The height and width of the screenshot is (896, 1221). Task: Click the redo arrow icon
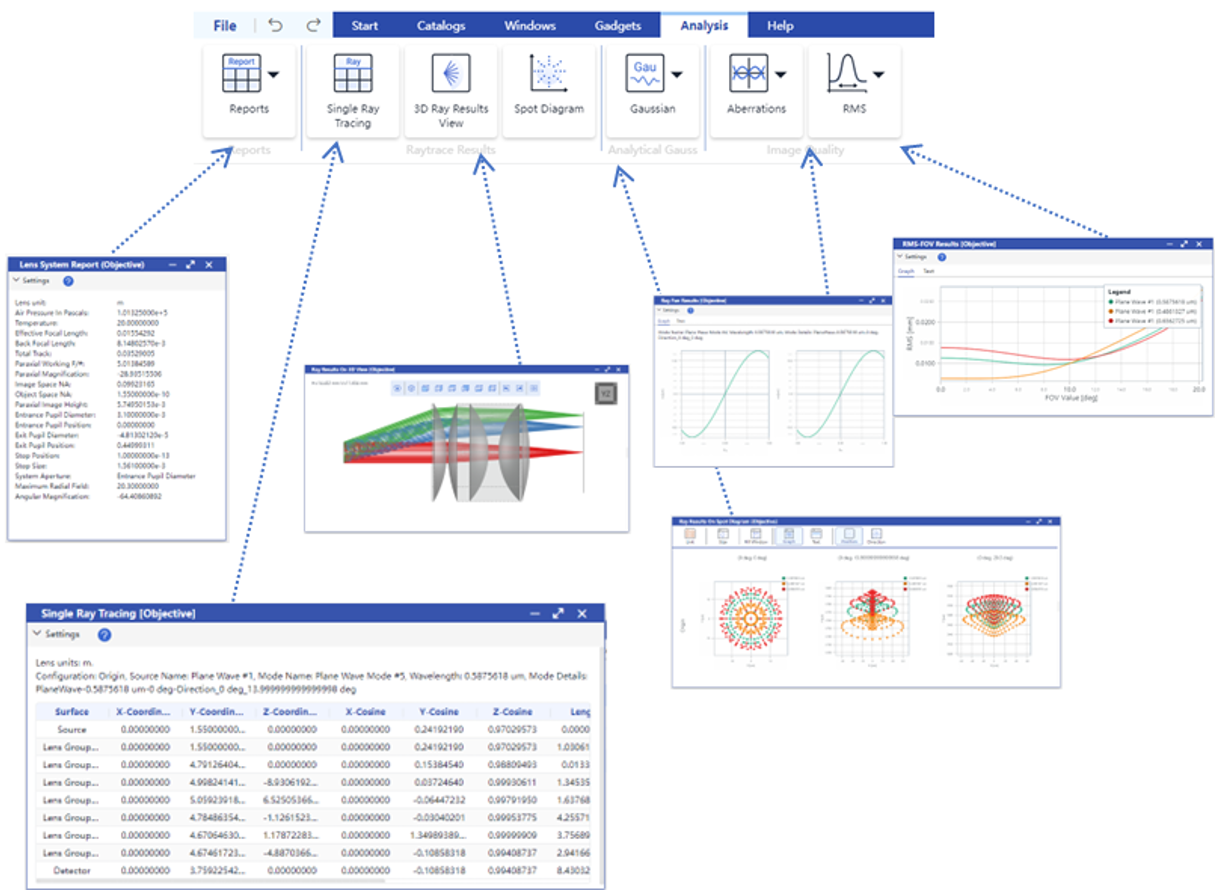point(313,25)
